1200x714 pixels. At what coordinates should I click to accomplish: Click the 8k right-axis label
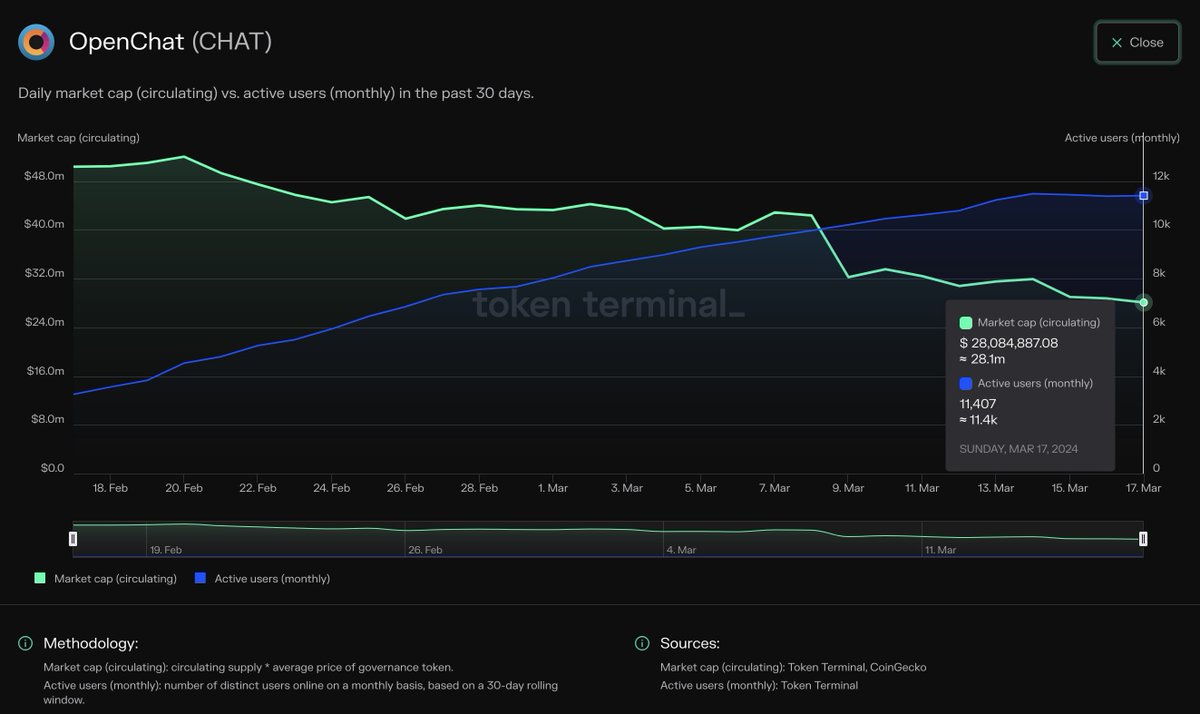click(1159, 273)
